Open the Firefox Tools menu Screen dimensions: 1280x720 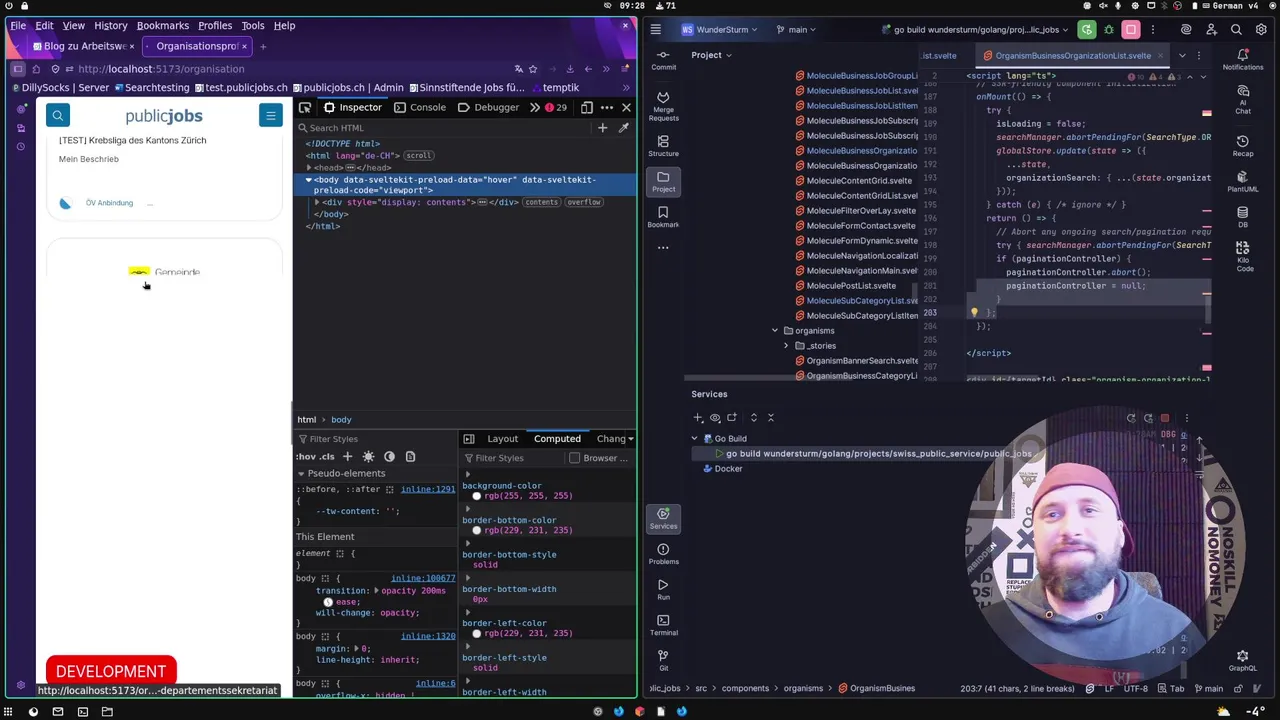pos(253,25)
